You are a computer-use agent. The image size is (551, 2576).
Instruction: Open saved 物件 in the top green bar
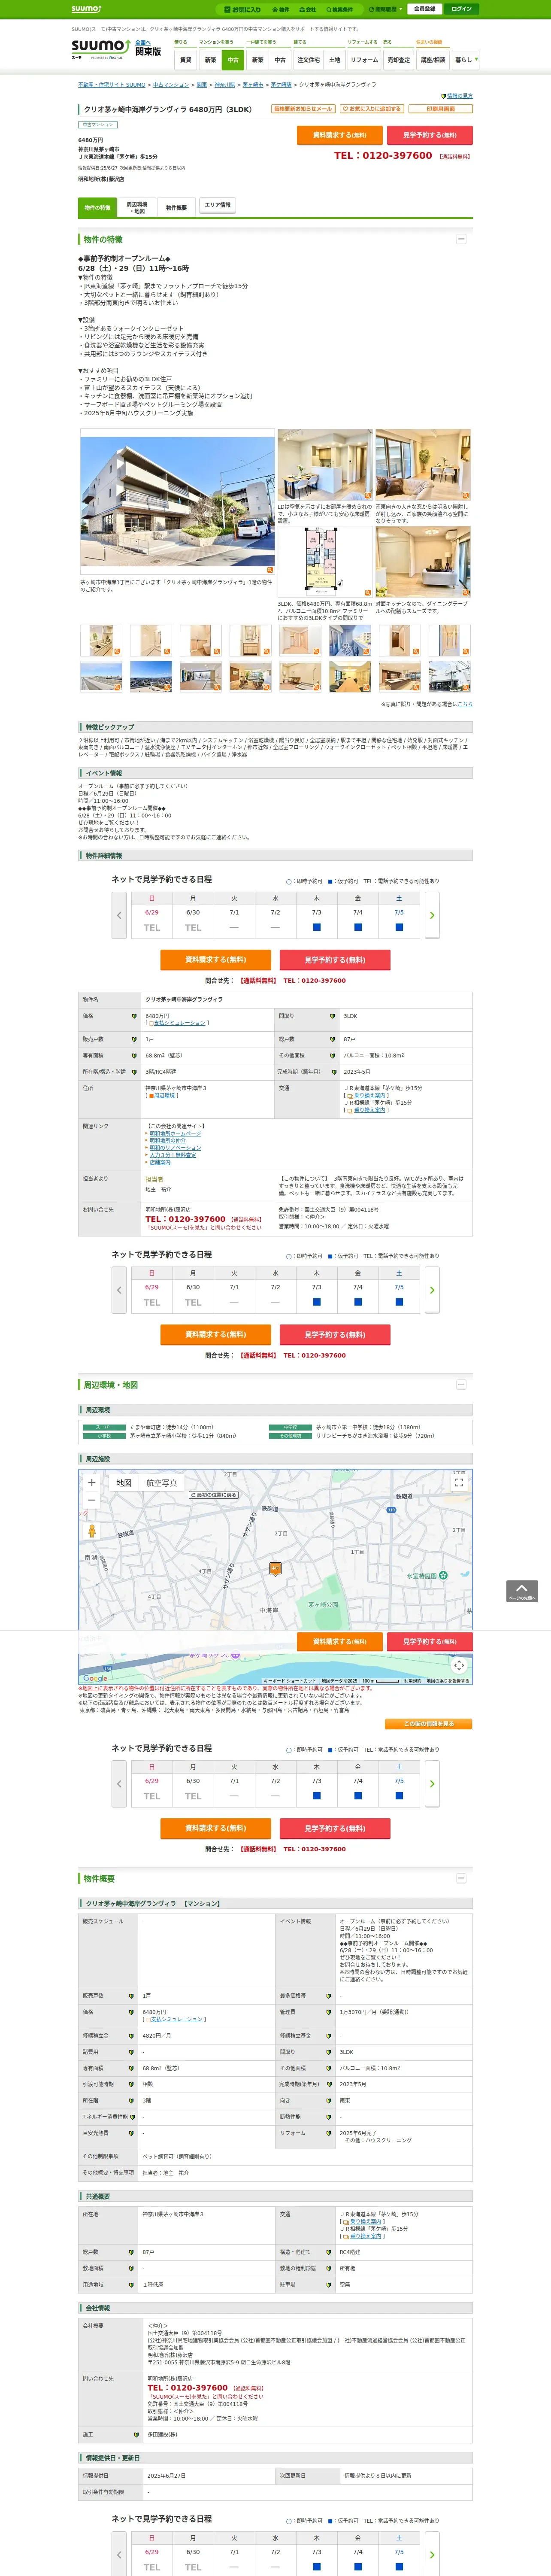pos(281,9)
